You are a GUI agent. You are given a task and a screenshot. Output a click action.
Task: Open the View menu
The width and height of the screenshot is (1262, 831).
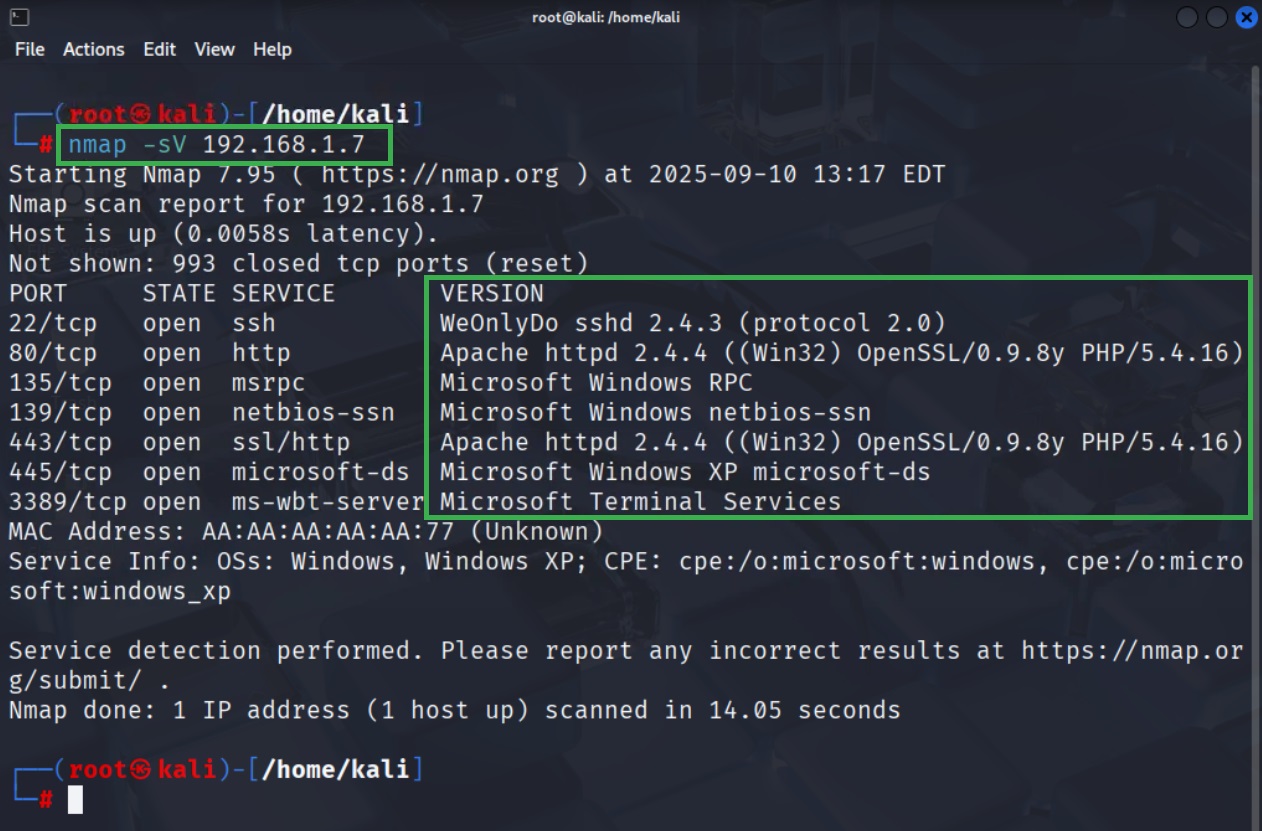pyautogui.click(x=214, y=49)
